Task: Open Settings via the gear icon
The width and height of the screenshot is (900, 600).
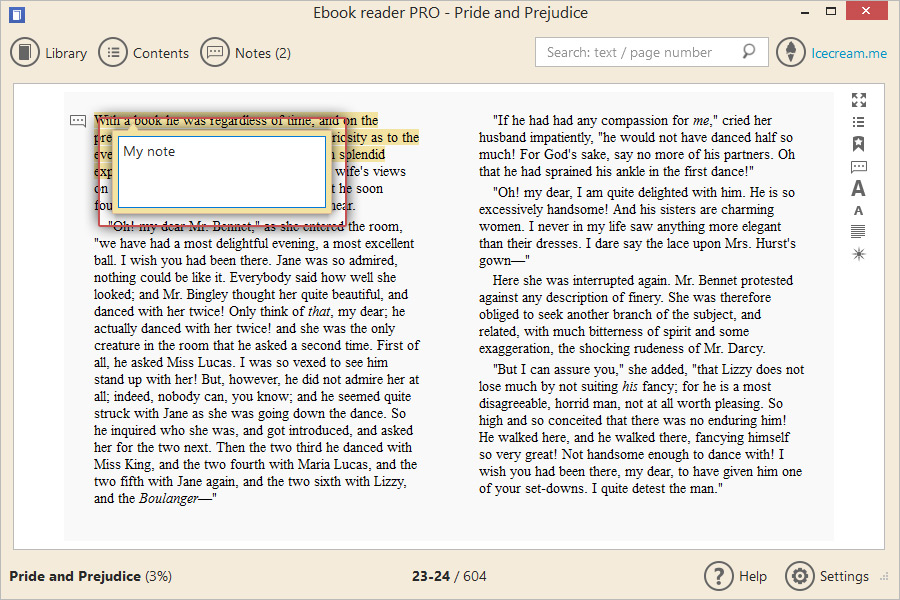Action: (800, 576)
